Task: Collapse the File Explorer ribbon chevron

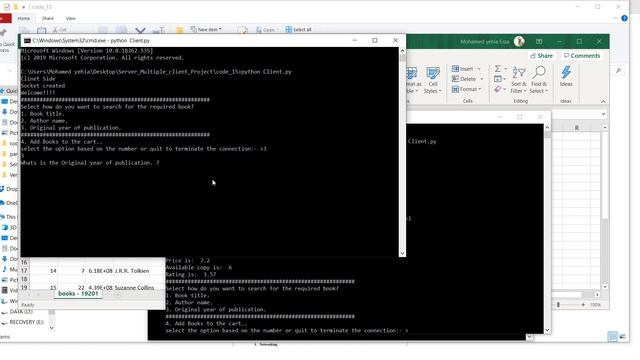Action: pyautogui.click(x=615, y=18)
